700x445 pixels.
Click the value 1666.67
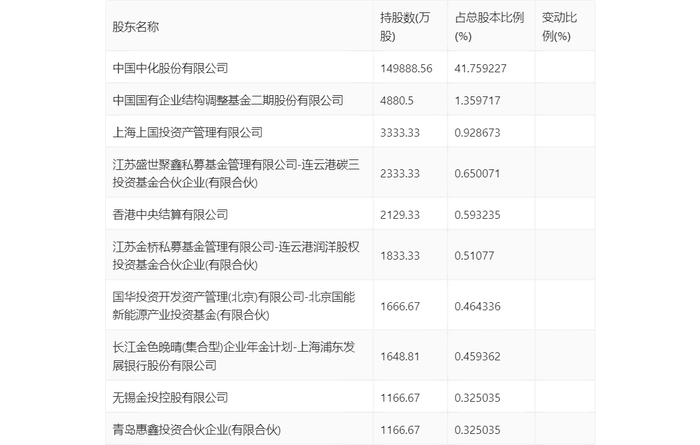(x=400, y=306)
